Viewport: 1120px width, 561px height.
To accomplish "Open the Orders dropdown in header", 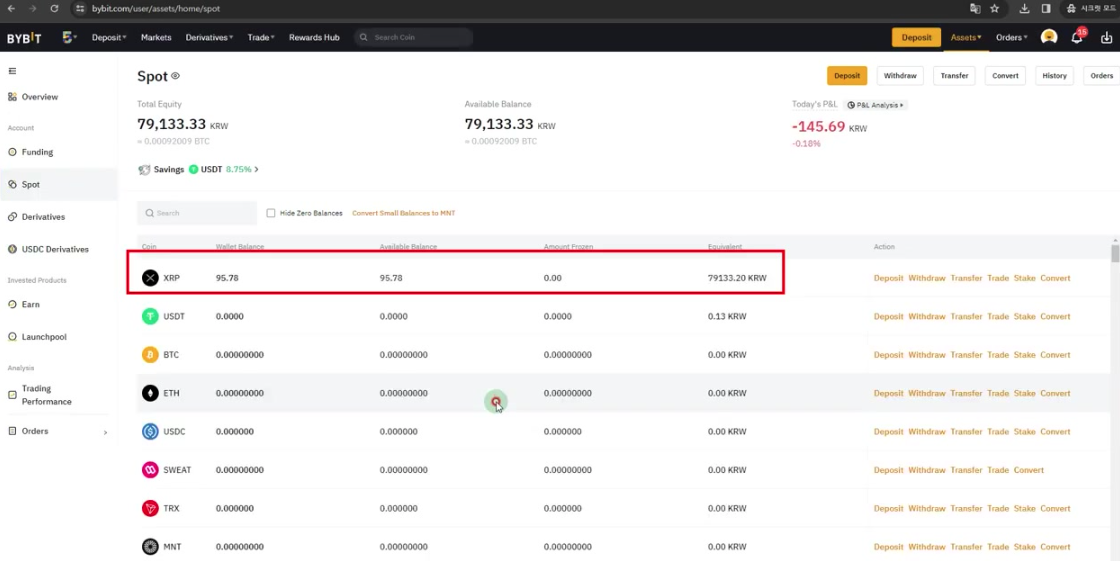I will [x=1011, y=37].
